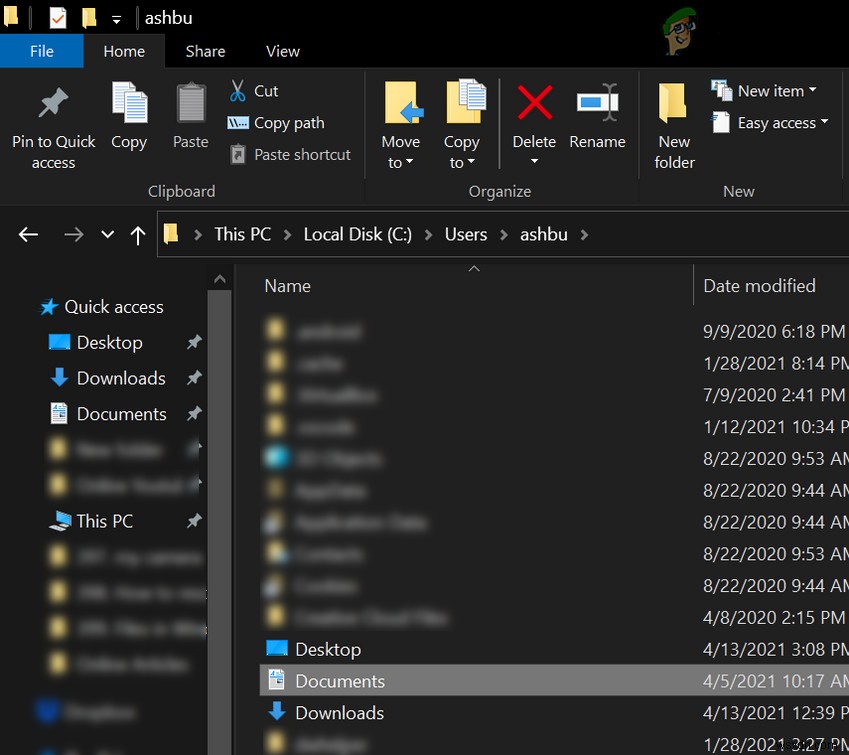Open the Delete button dropdown arrow

[534, 160]
